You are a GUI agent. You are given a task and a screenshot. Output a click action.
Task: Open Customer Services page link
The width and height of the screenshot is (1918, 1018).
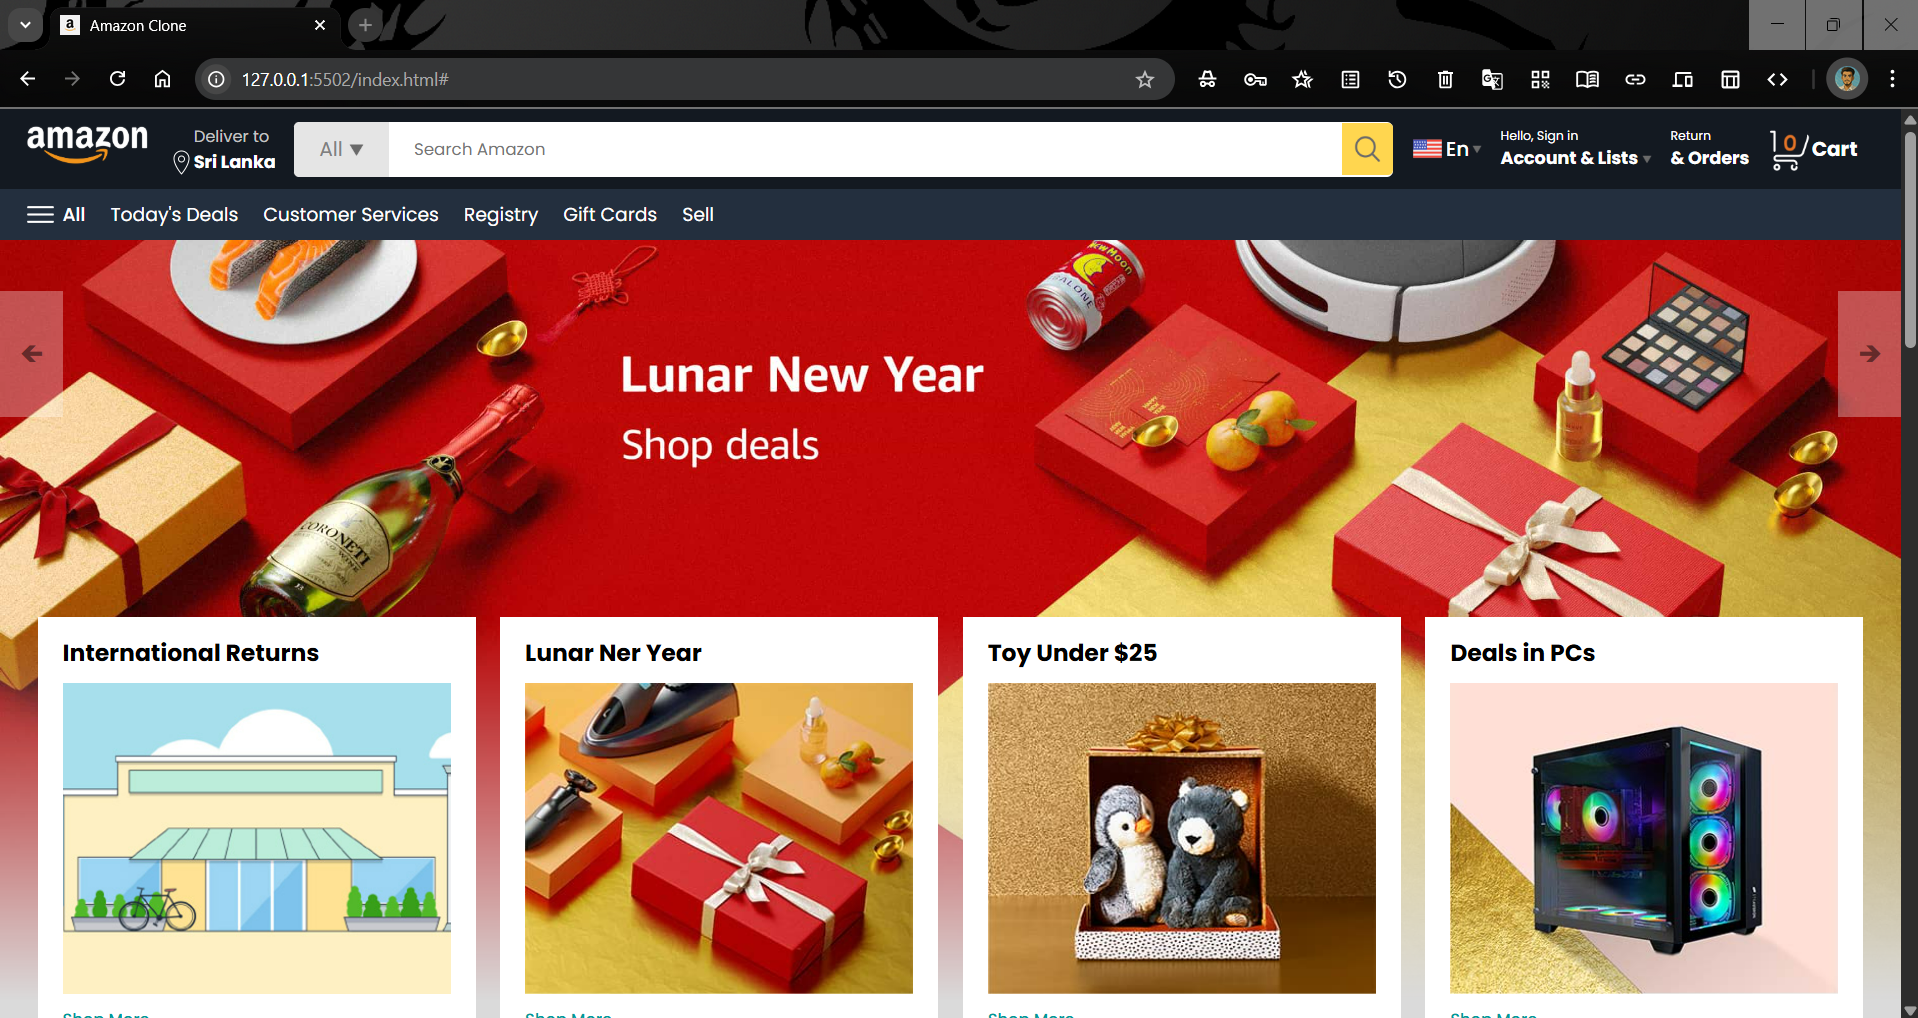(351, 215)
